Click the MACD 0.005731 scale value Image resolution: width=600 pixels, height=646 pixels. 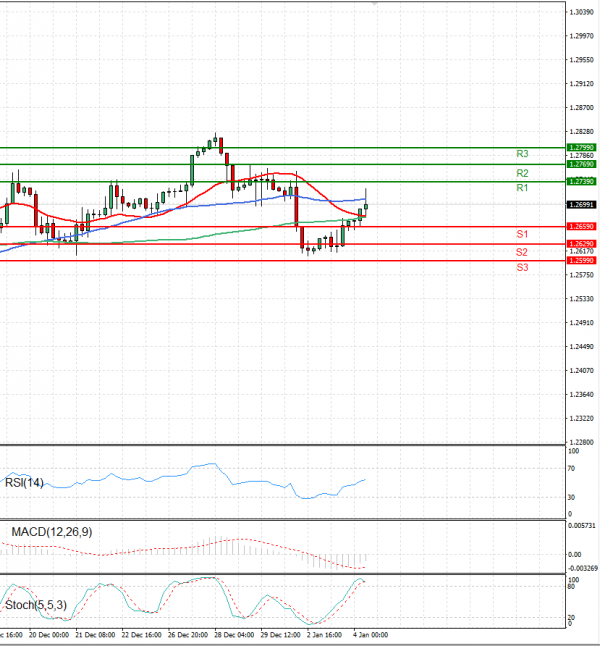click(x=581, y=526)
